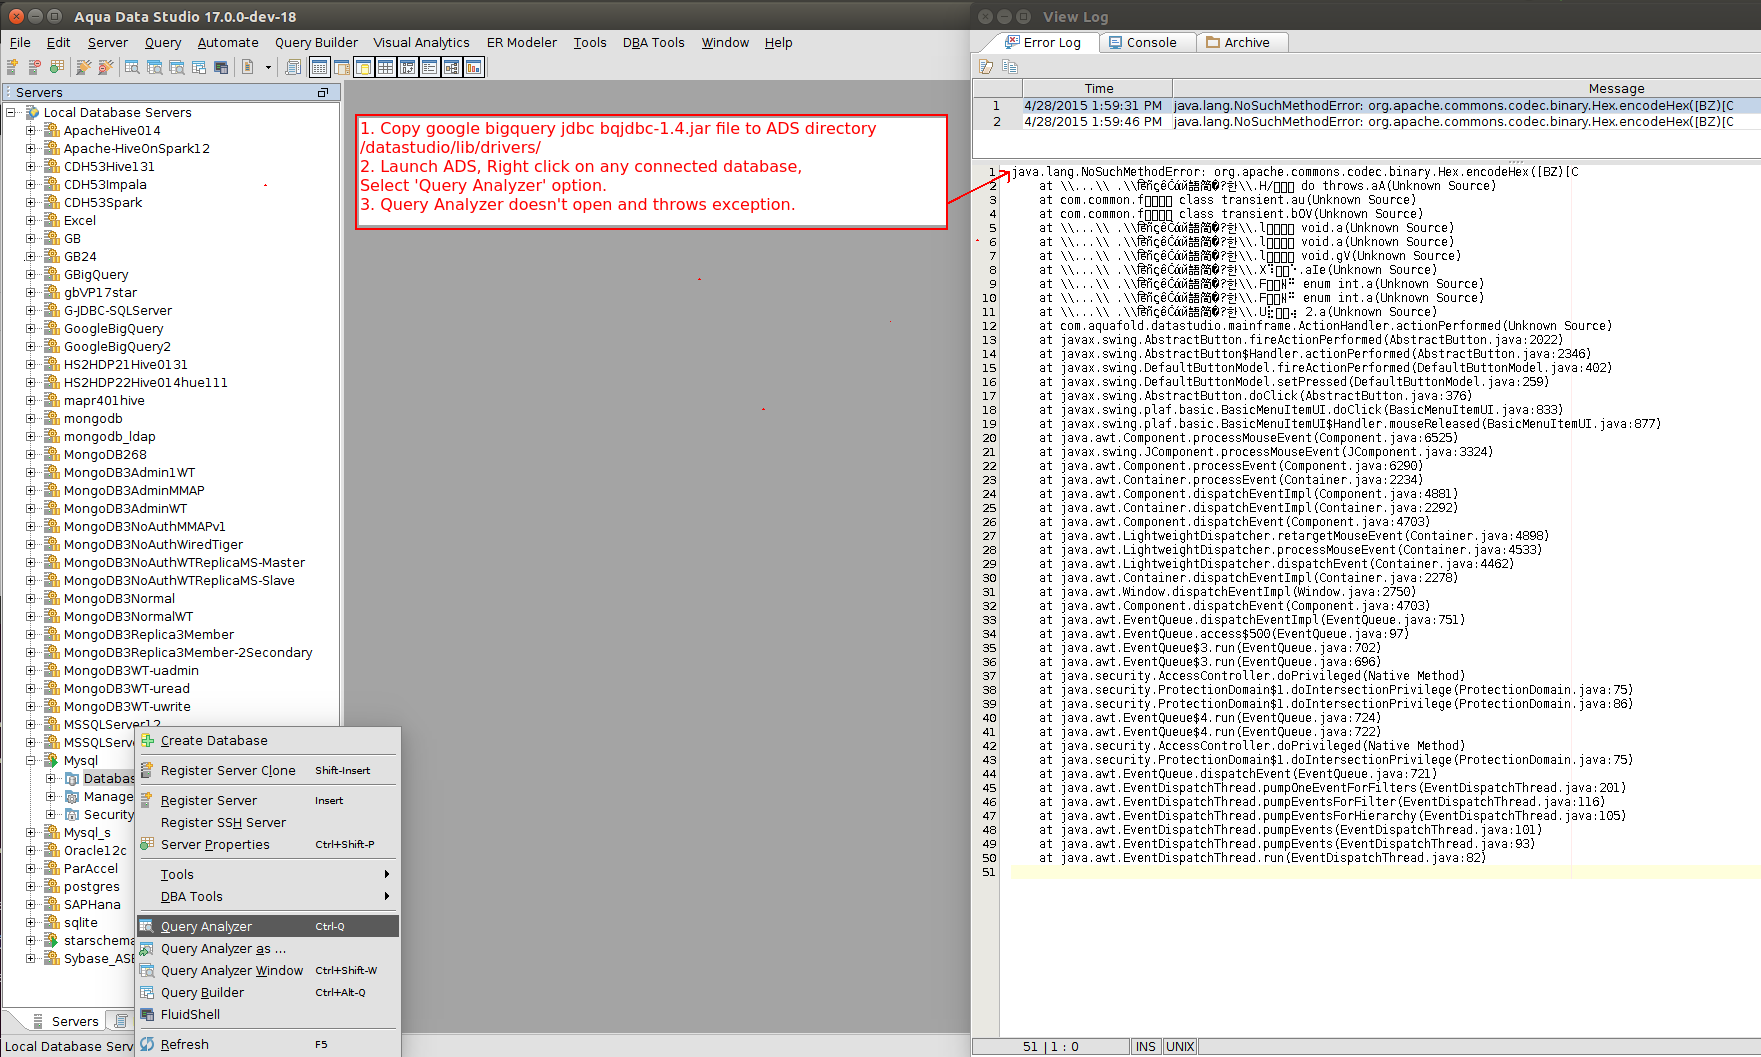Expand the ApacheHive014 server node
Image resolution: width=1761 pixels, height=1057 pixels.
31,130
